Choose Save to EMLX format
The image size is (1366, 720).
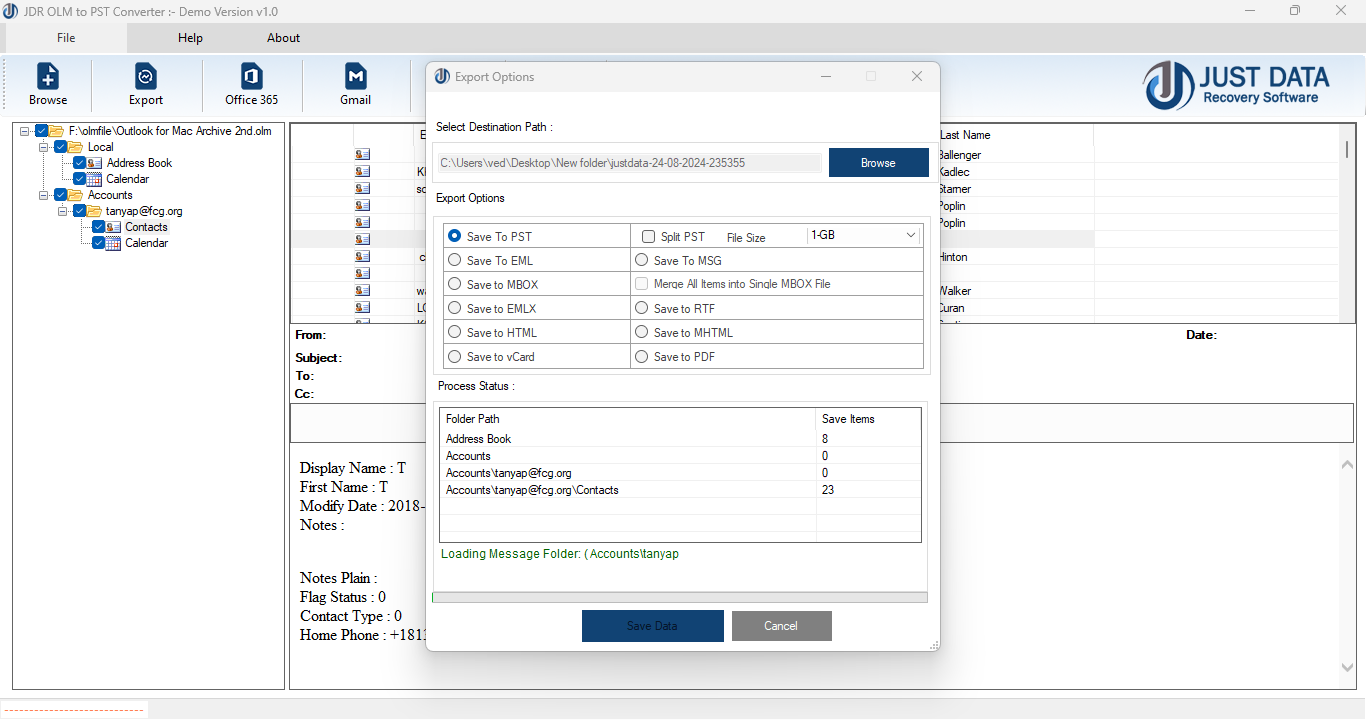click(455, 308)
